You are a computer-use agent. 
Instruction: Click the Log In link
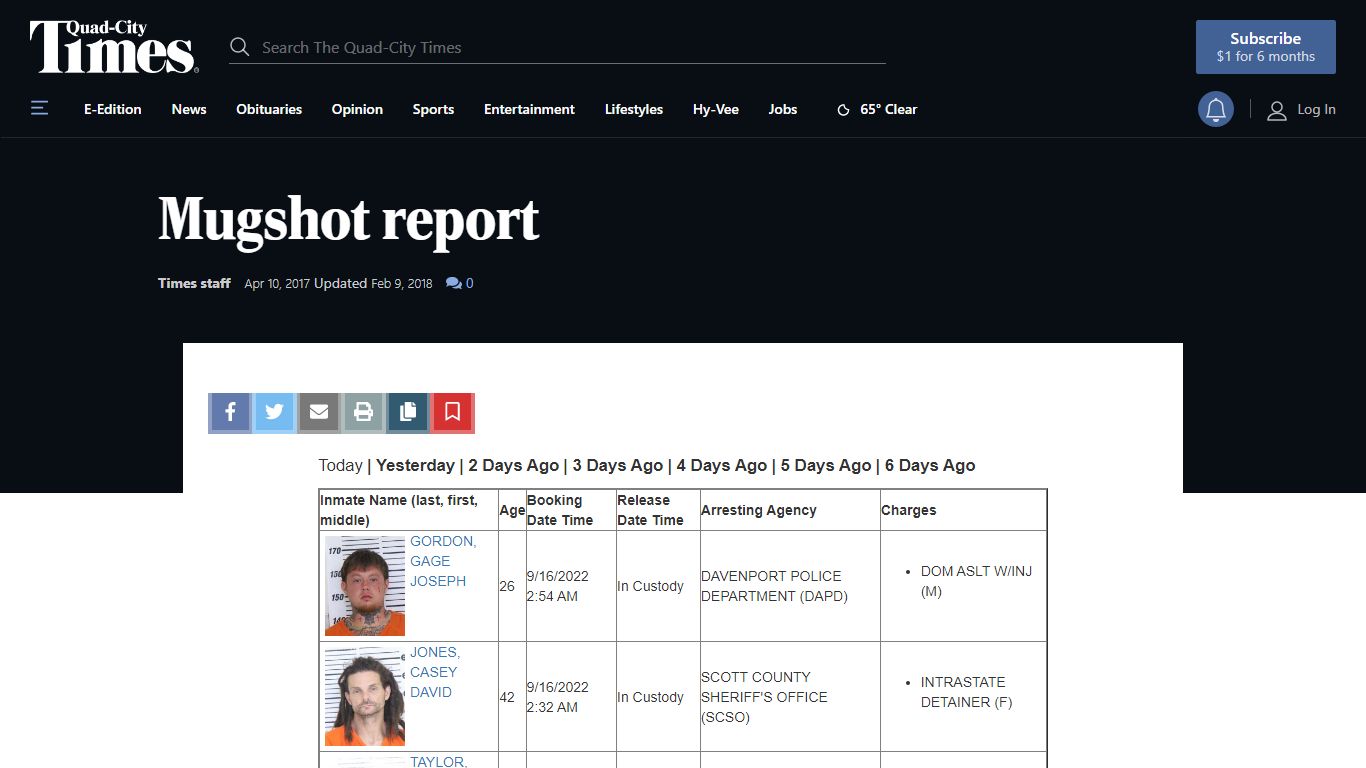click(1316, 109)
